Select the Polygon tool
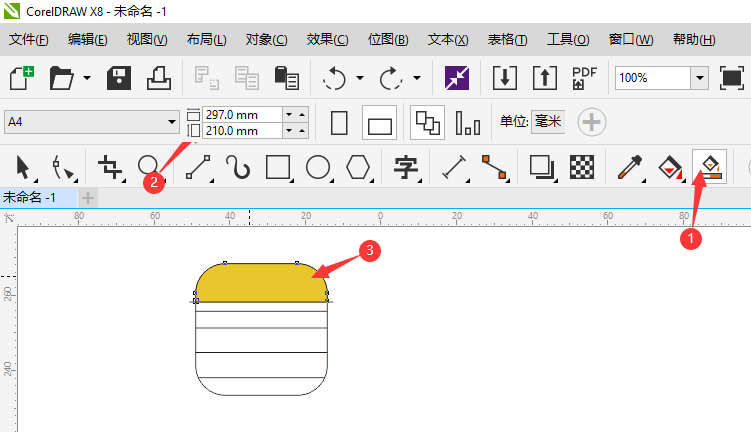The height and width of the screenshot is (432, 751). 357,166
